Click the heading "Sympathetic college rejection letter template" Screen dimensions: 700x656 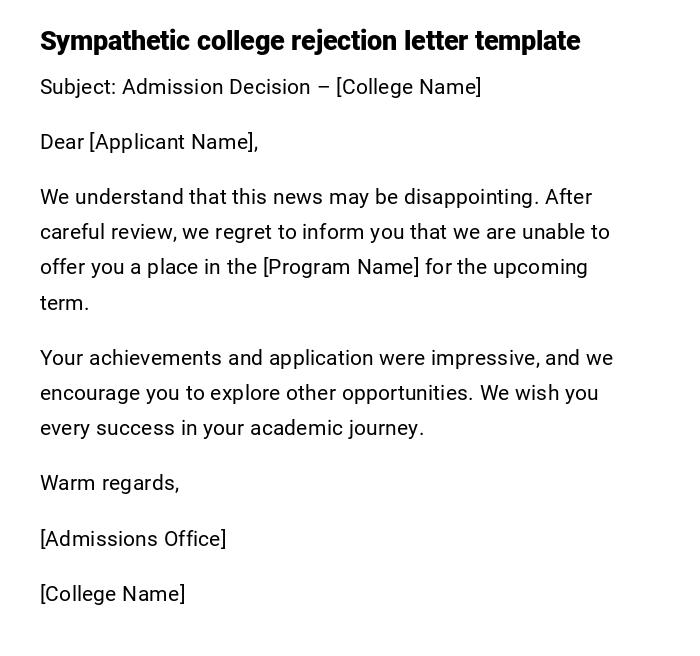point(310,41)
